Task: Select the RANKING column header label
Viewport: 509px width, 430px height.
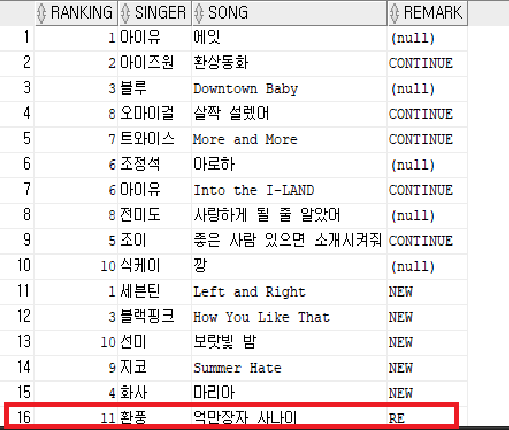Action: pos(82,13)
